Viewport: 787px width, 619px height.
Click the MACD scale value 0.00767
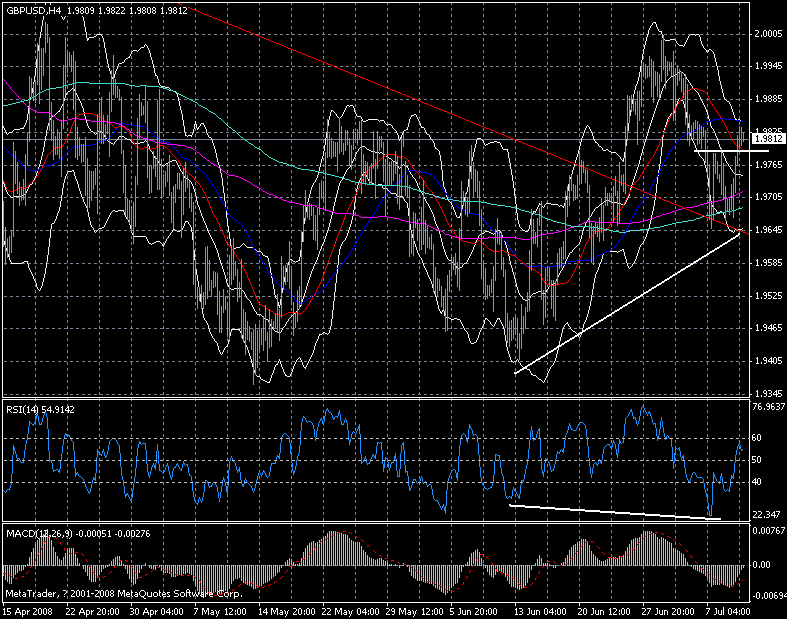768,531
